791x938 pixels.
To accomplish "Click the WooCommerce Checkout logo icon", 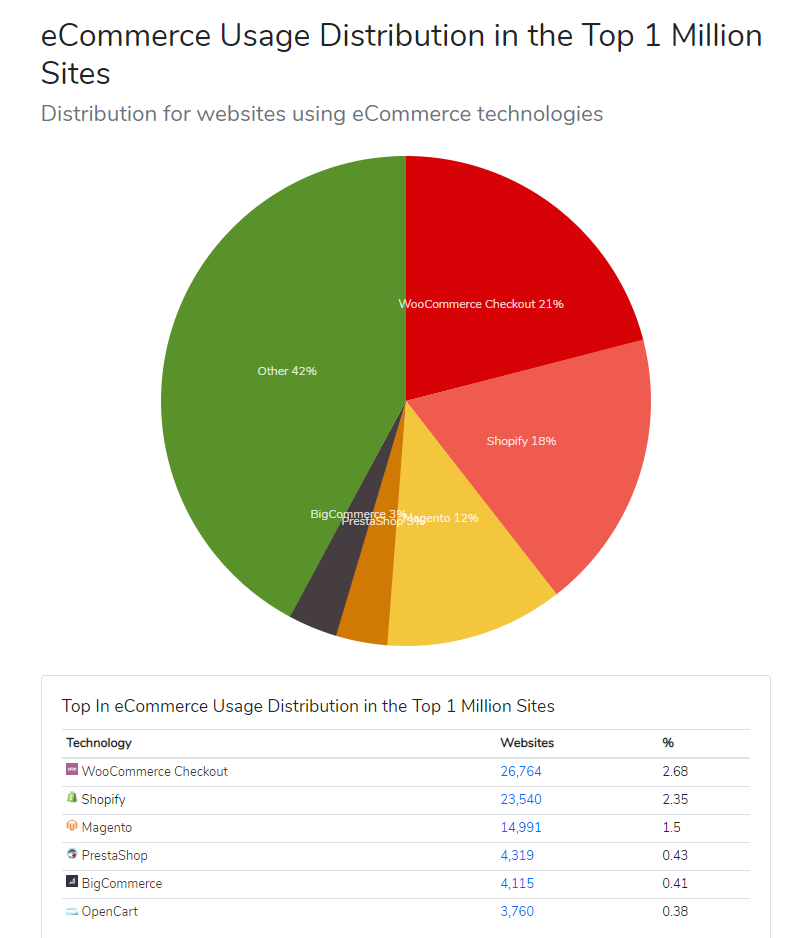I will point(72,769).
